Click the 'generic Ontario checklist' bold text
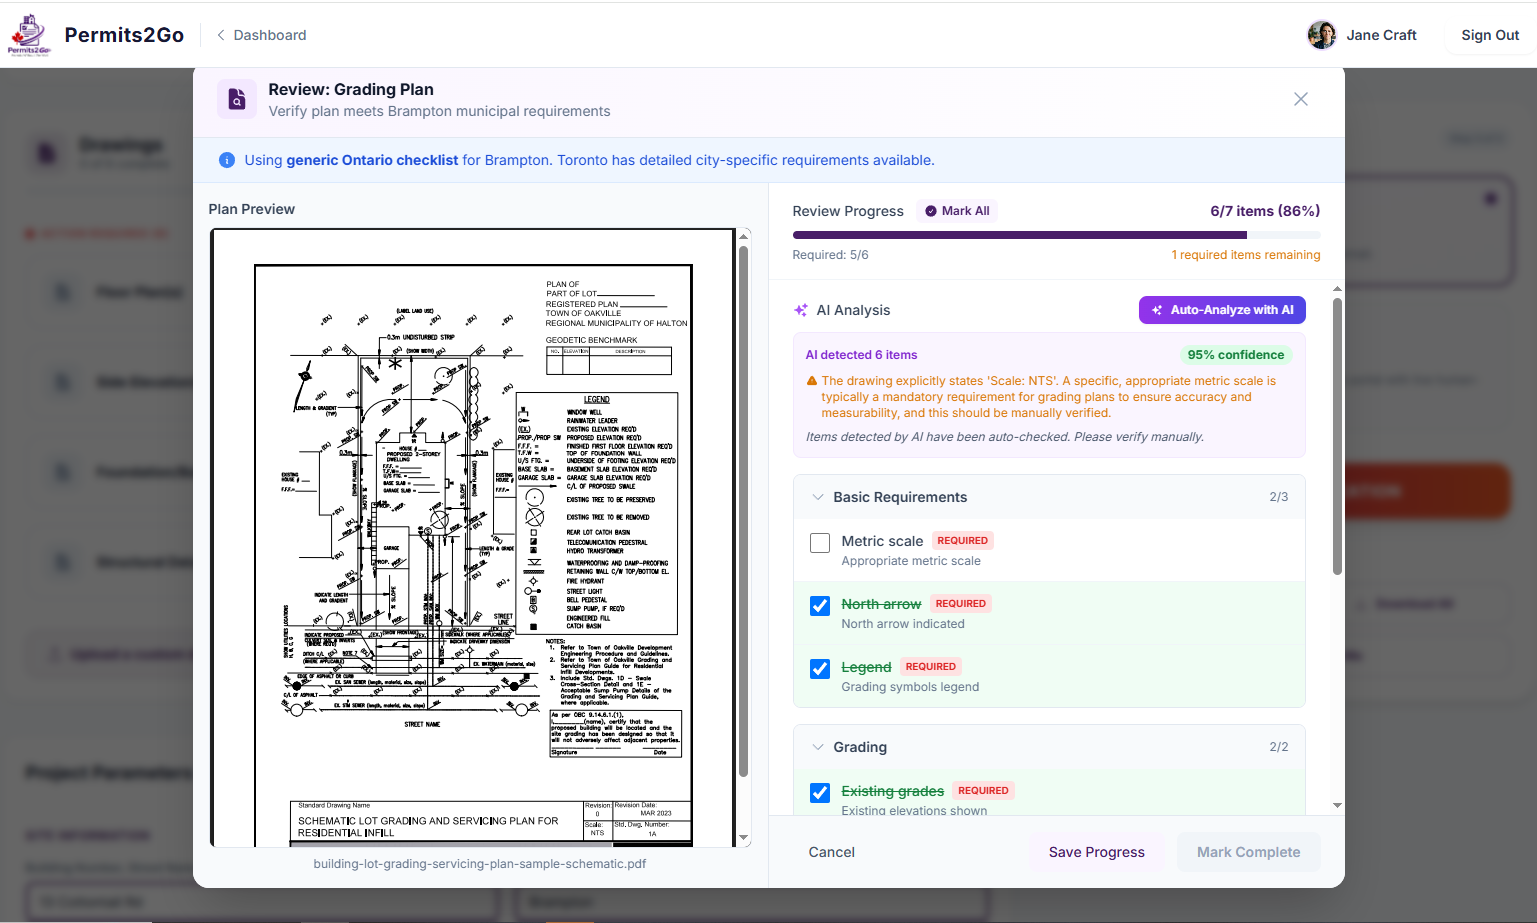The image size is (1537, 923). [x=372, y=160]
